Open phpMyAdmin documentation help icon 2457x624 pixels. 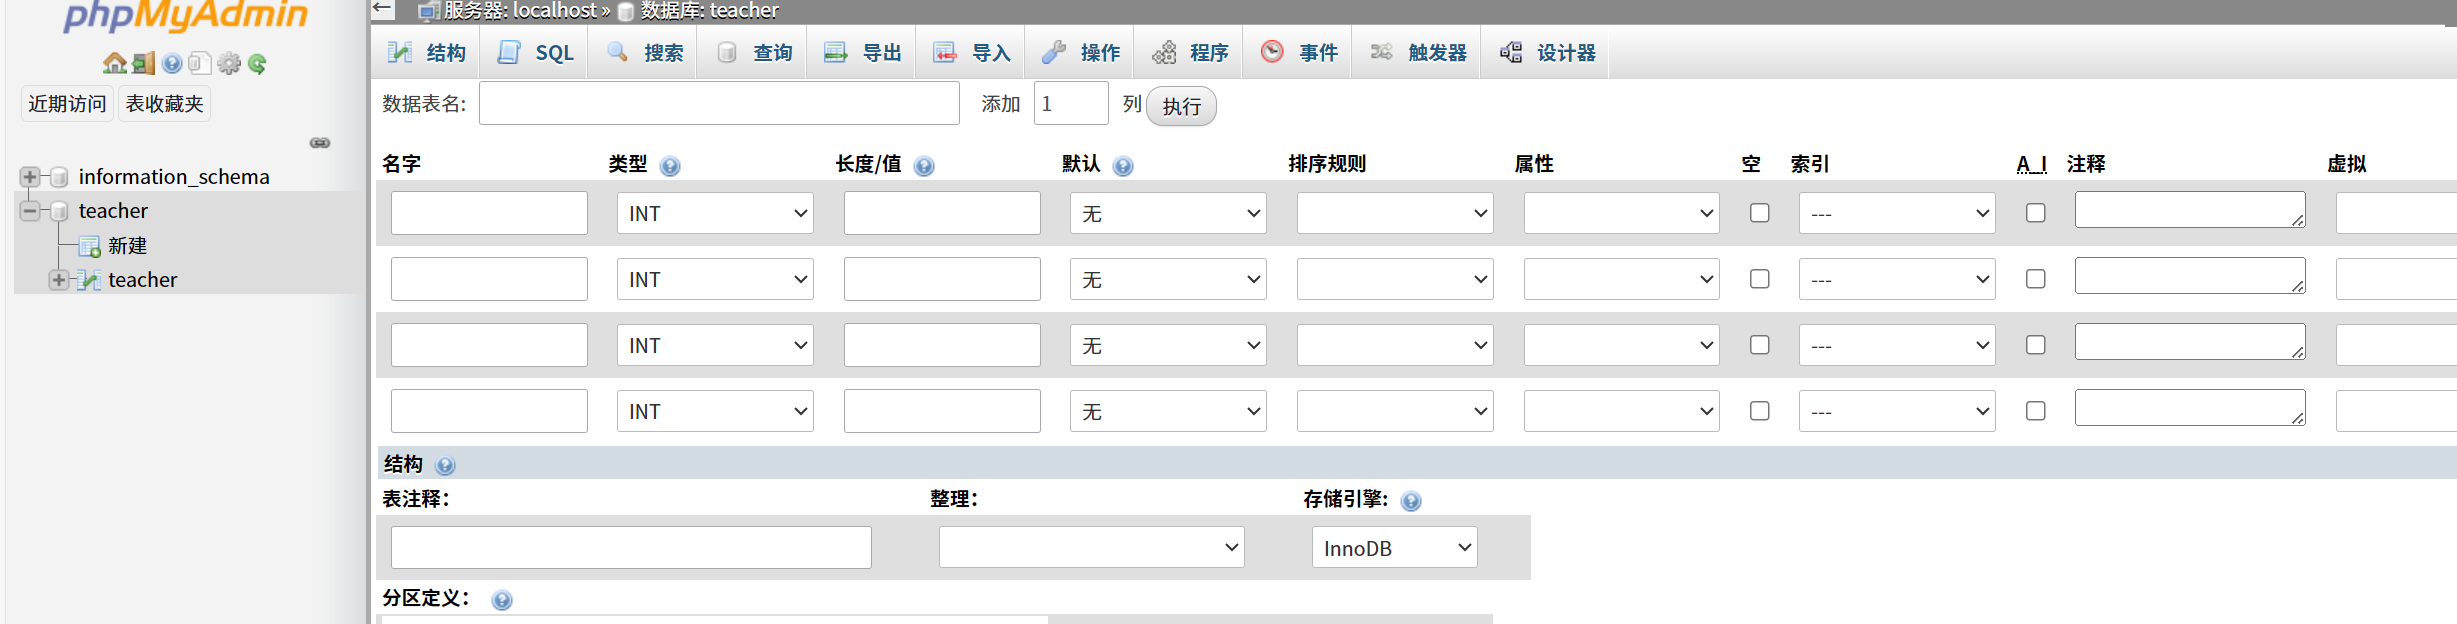(172, 64)
